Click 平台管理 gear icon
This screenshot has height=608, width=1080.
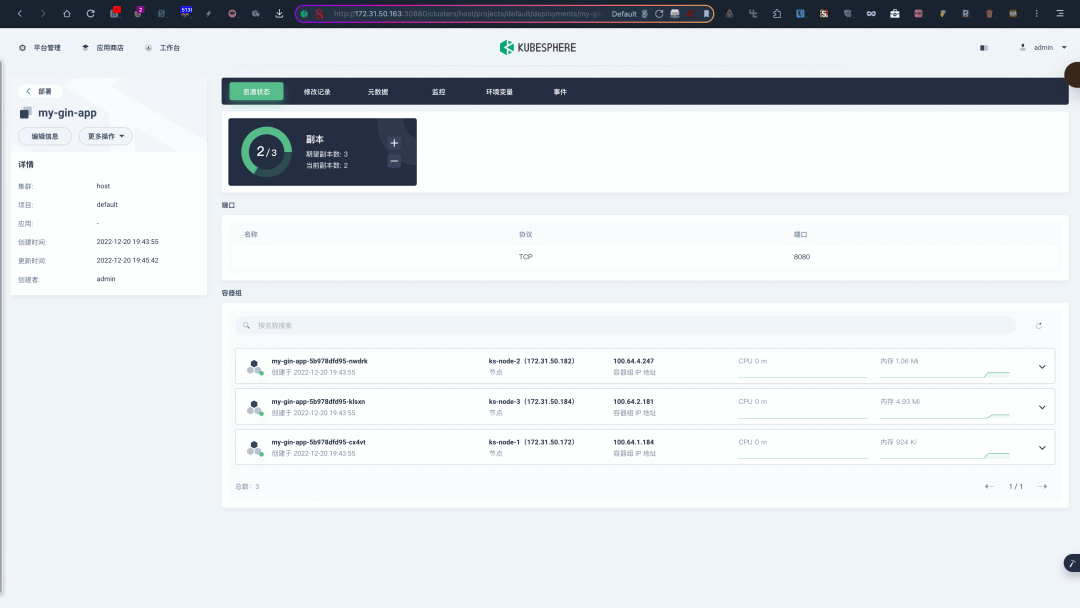(23, 48)
